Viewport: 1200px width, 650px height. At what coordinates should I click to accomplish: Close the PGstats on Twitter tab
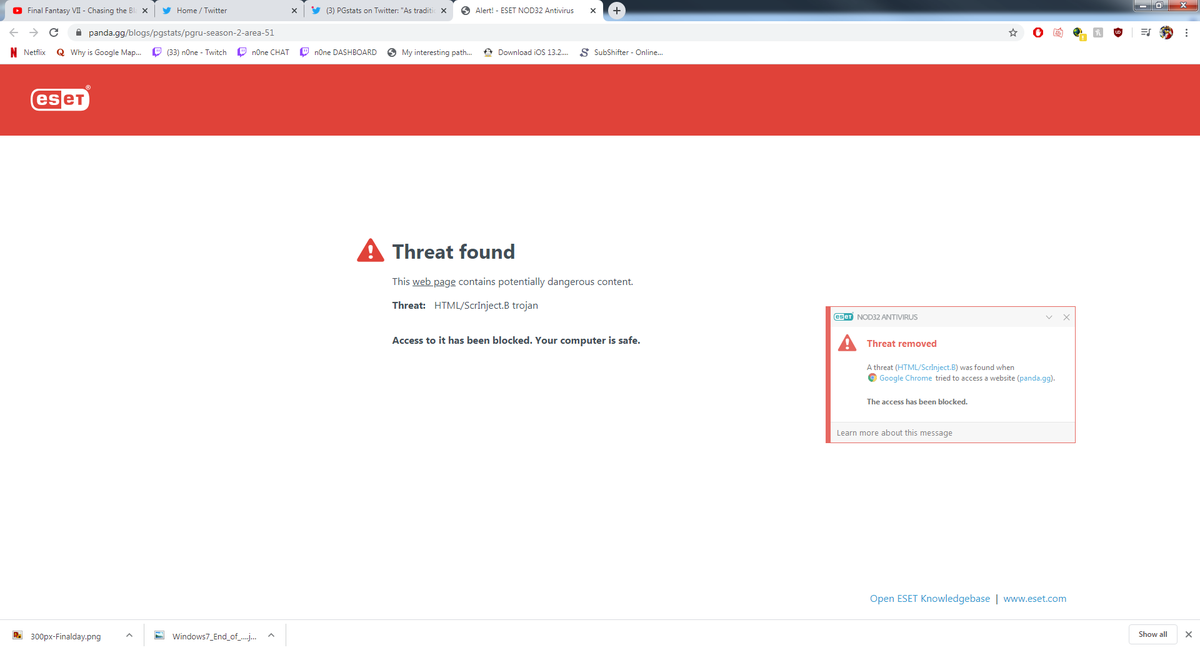tap(446, 11)
